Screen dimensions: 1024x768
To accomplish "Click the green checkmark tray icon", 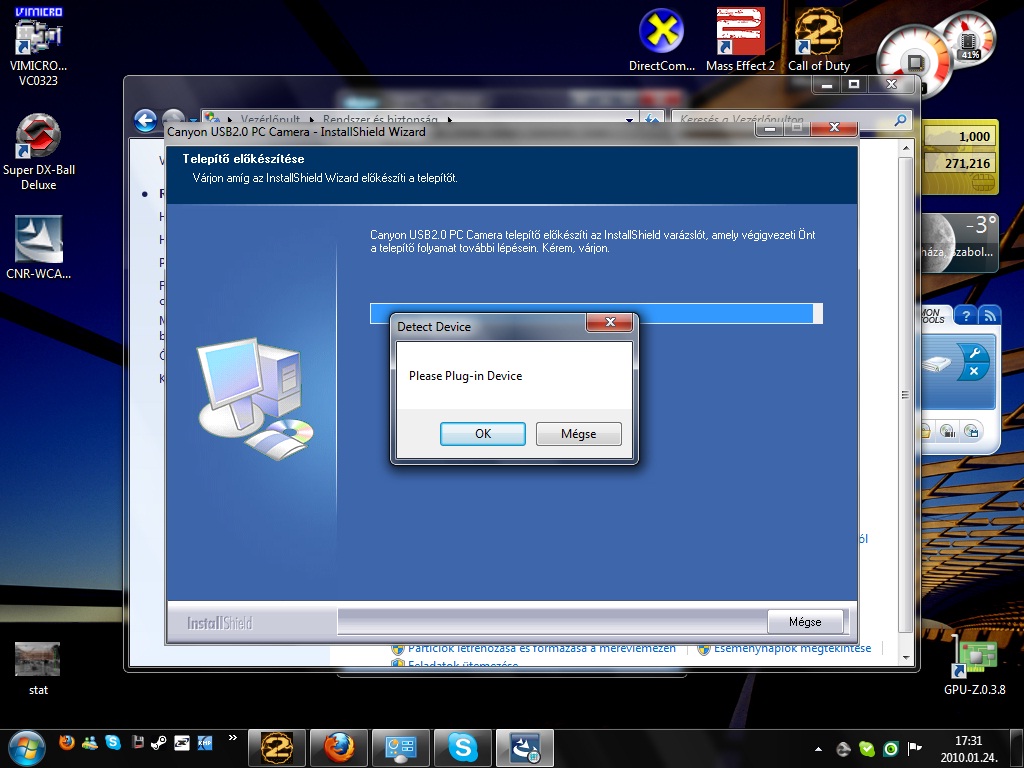I will 867,748.
